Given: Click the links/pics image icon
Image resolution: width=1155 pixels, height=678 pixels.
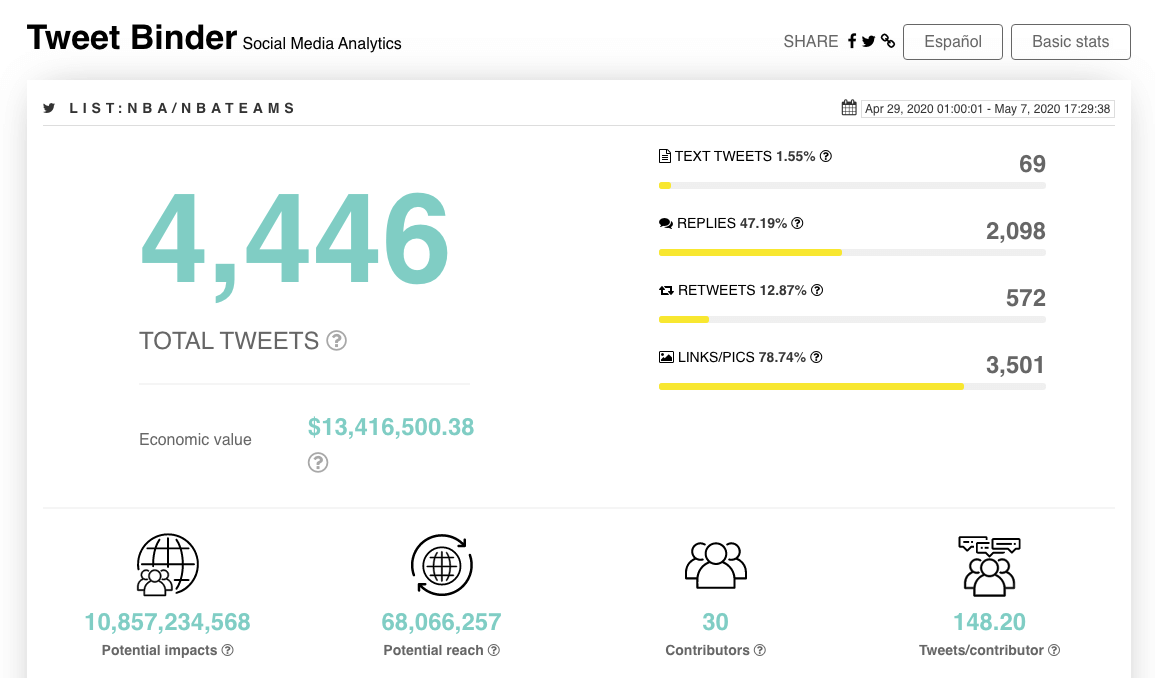Looking at the screenshot, I should (x=666, y=357).
